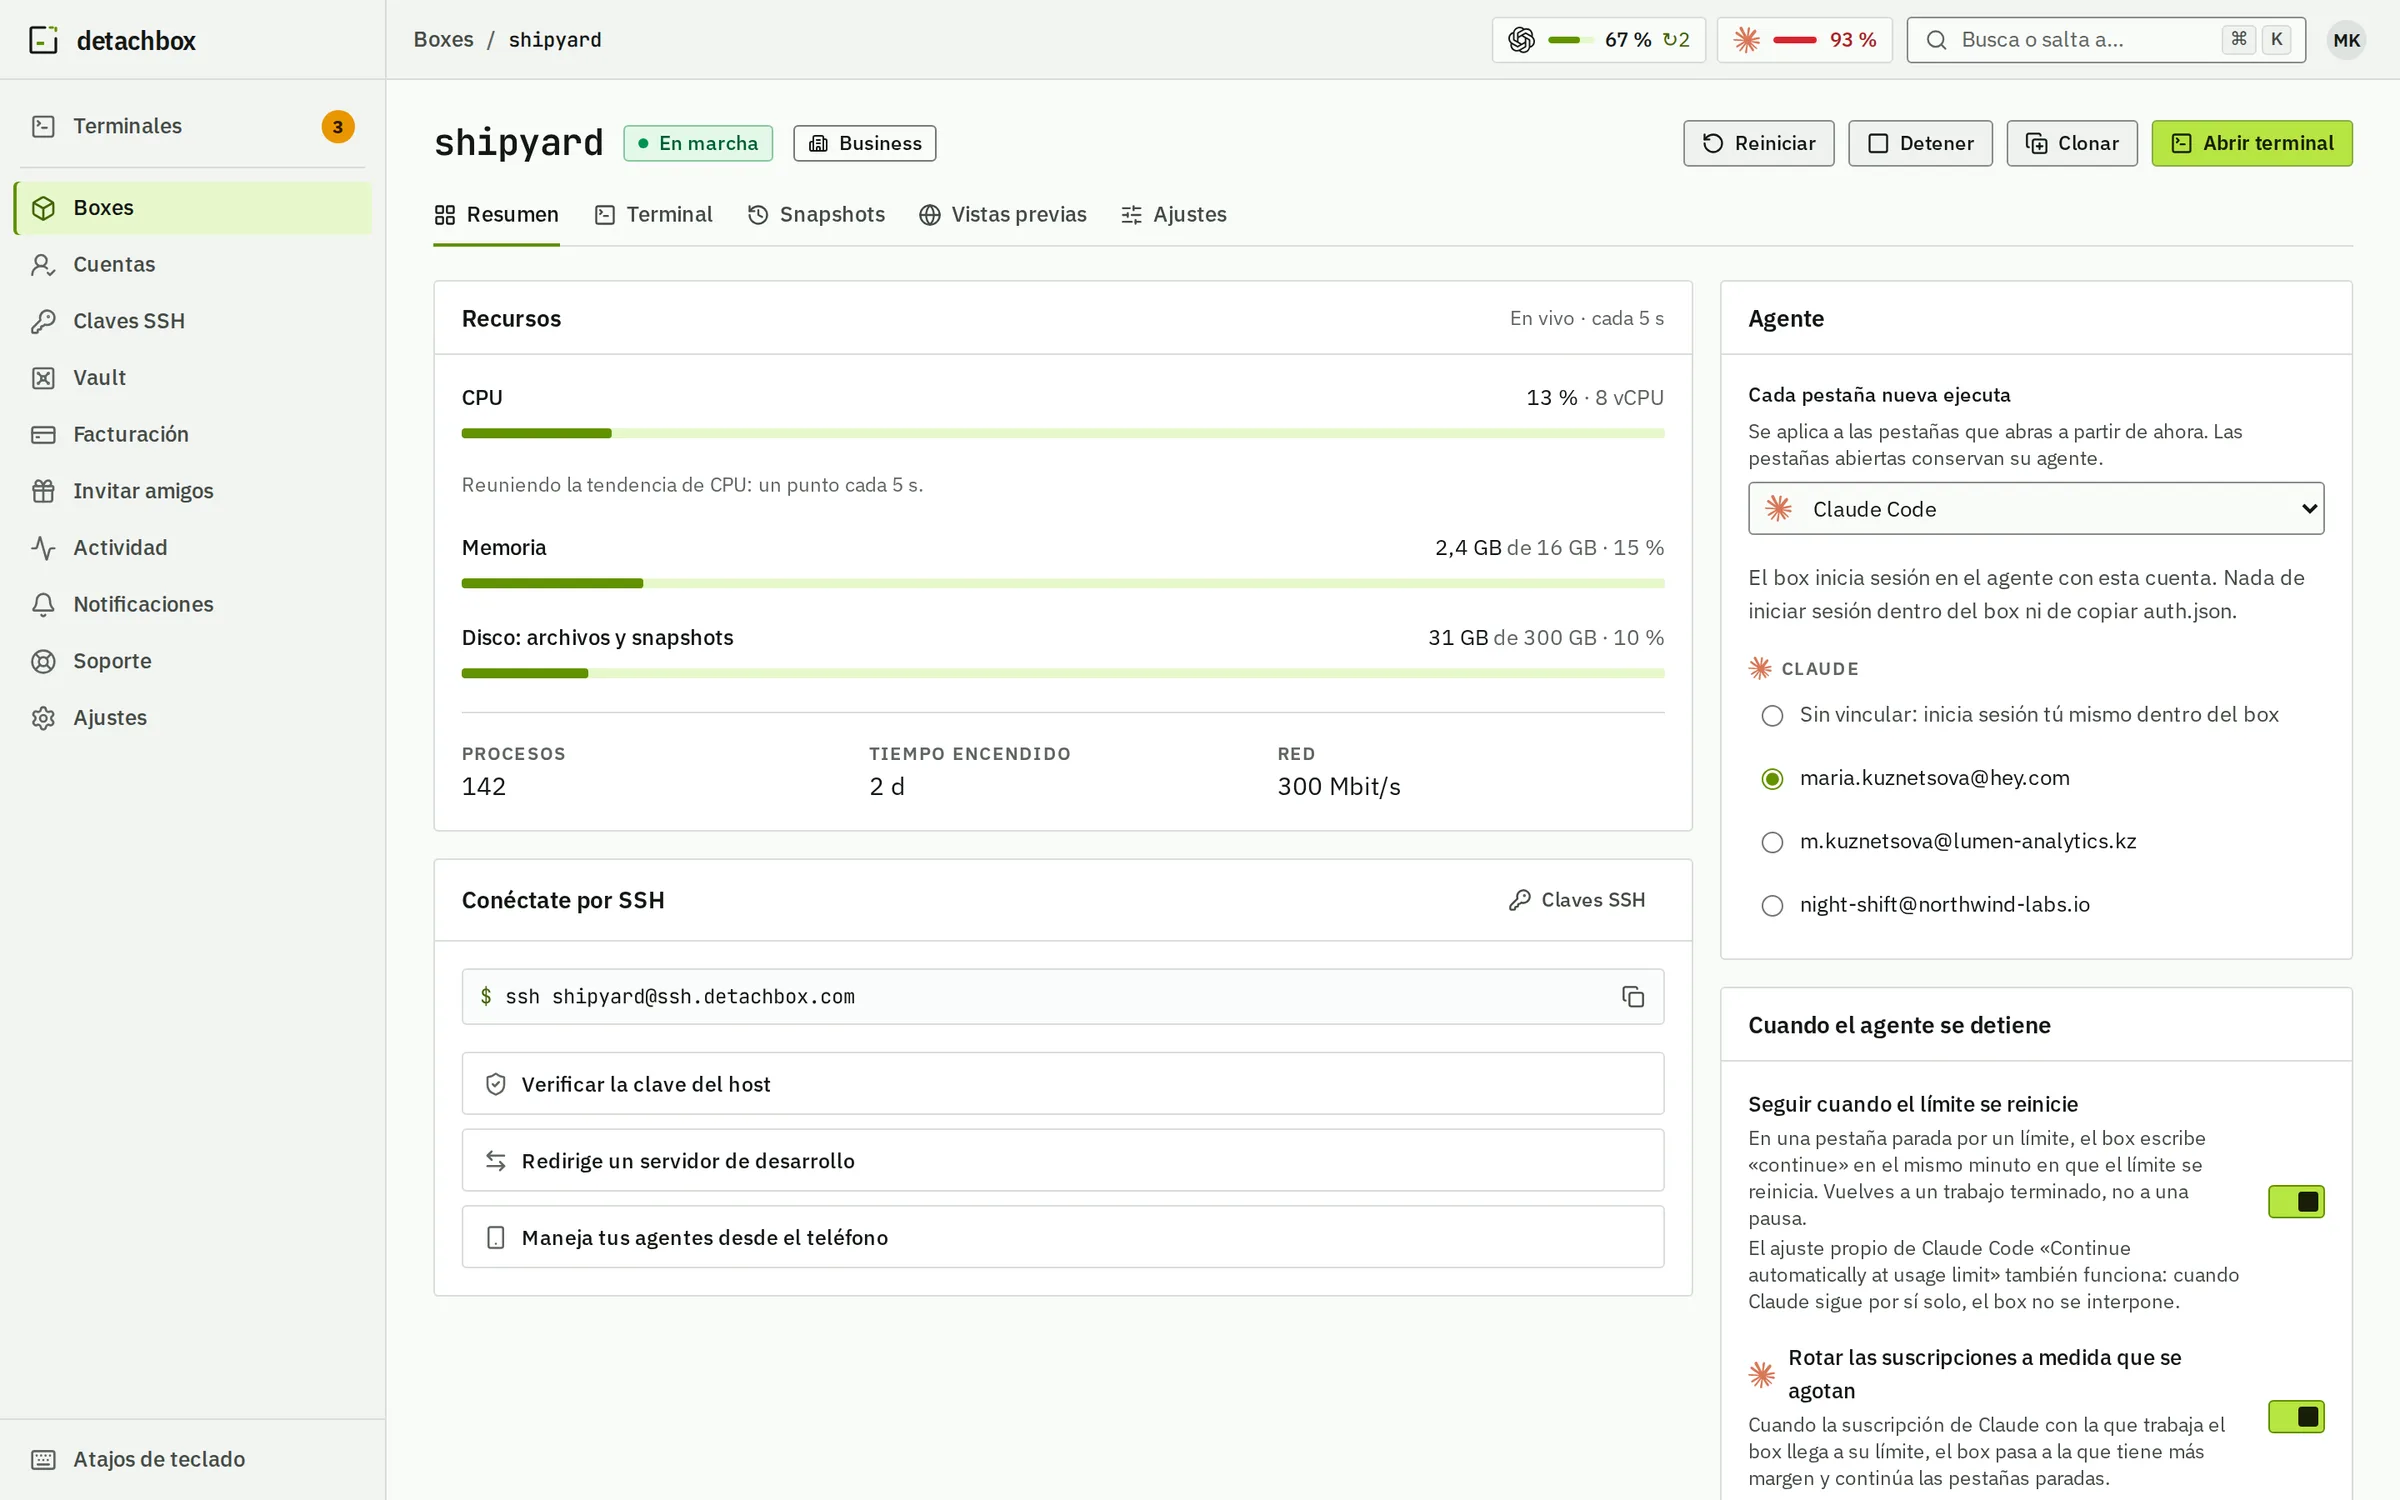This screenshot has width=2400, height=1500.
Task: Open the Claves SSH link in SSH card
Action: (1576, 900)
